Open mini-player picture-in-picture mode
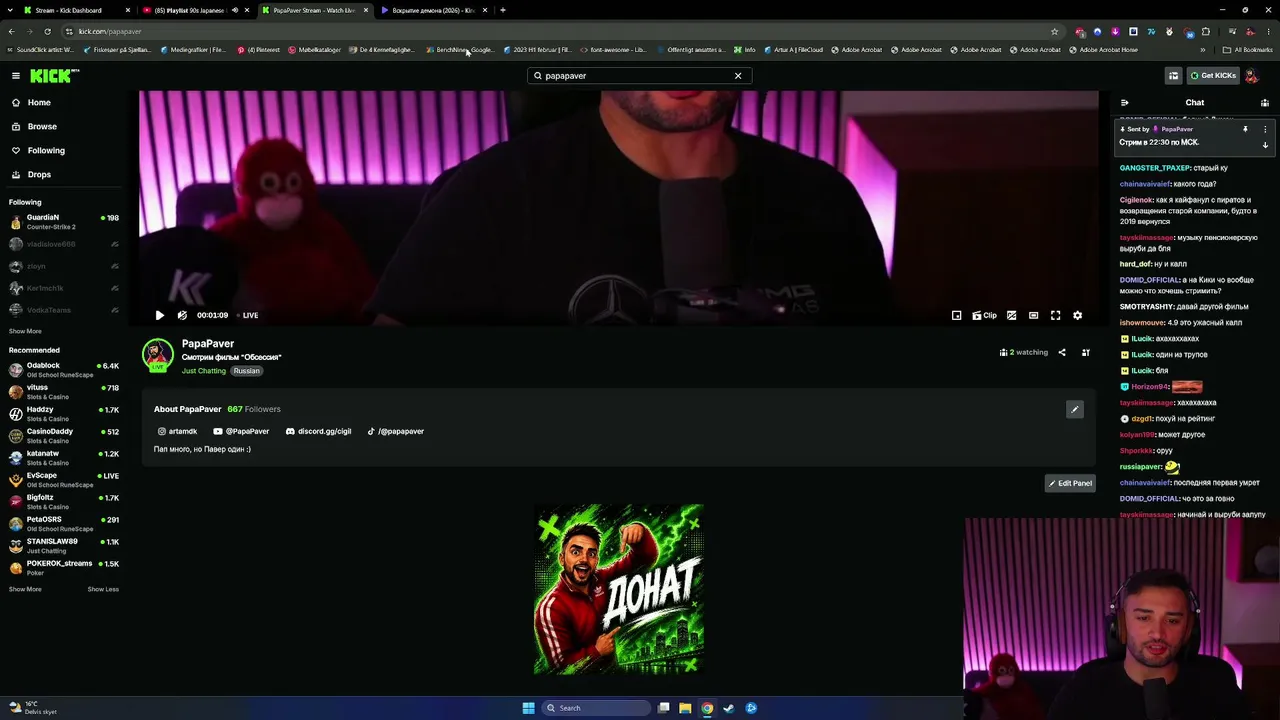Screen dimensions: 1280x720 pos(956,315)
